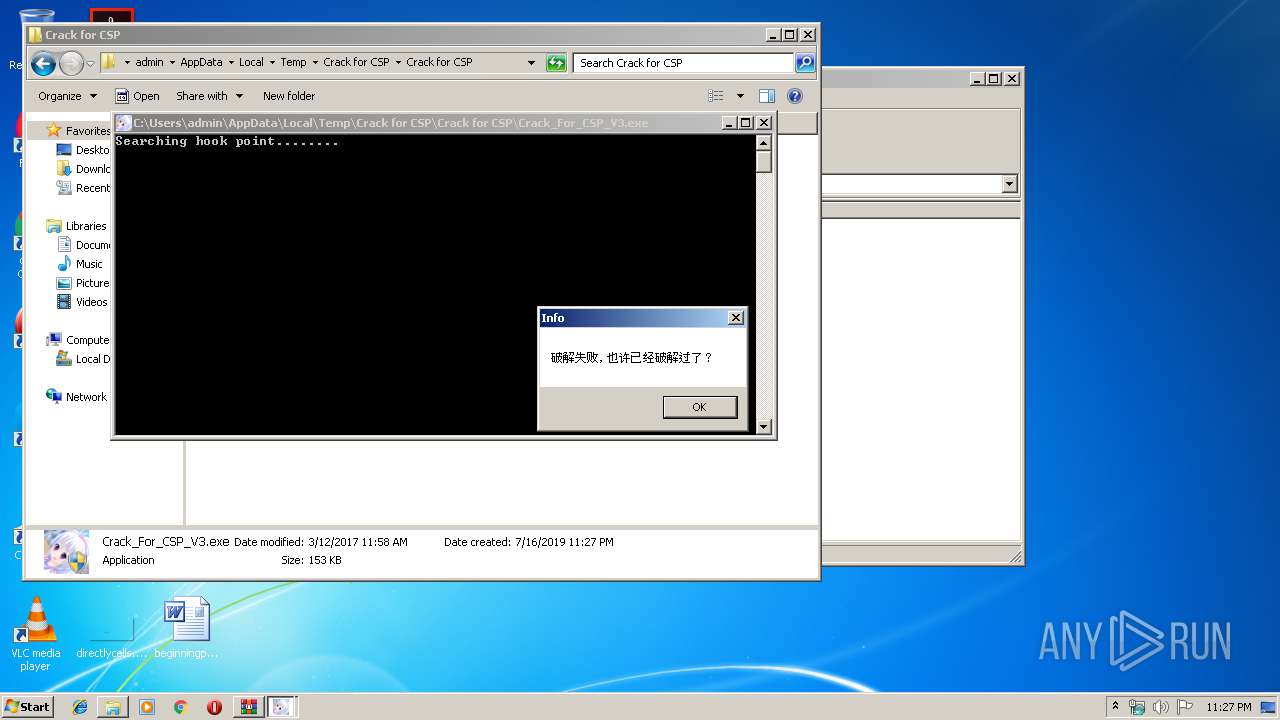Open address bar history dropdown
Viewport: 1280px width, 720px height.
[x=531, y=63]
